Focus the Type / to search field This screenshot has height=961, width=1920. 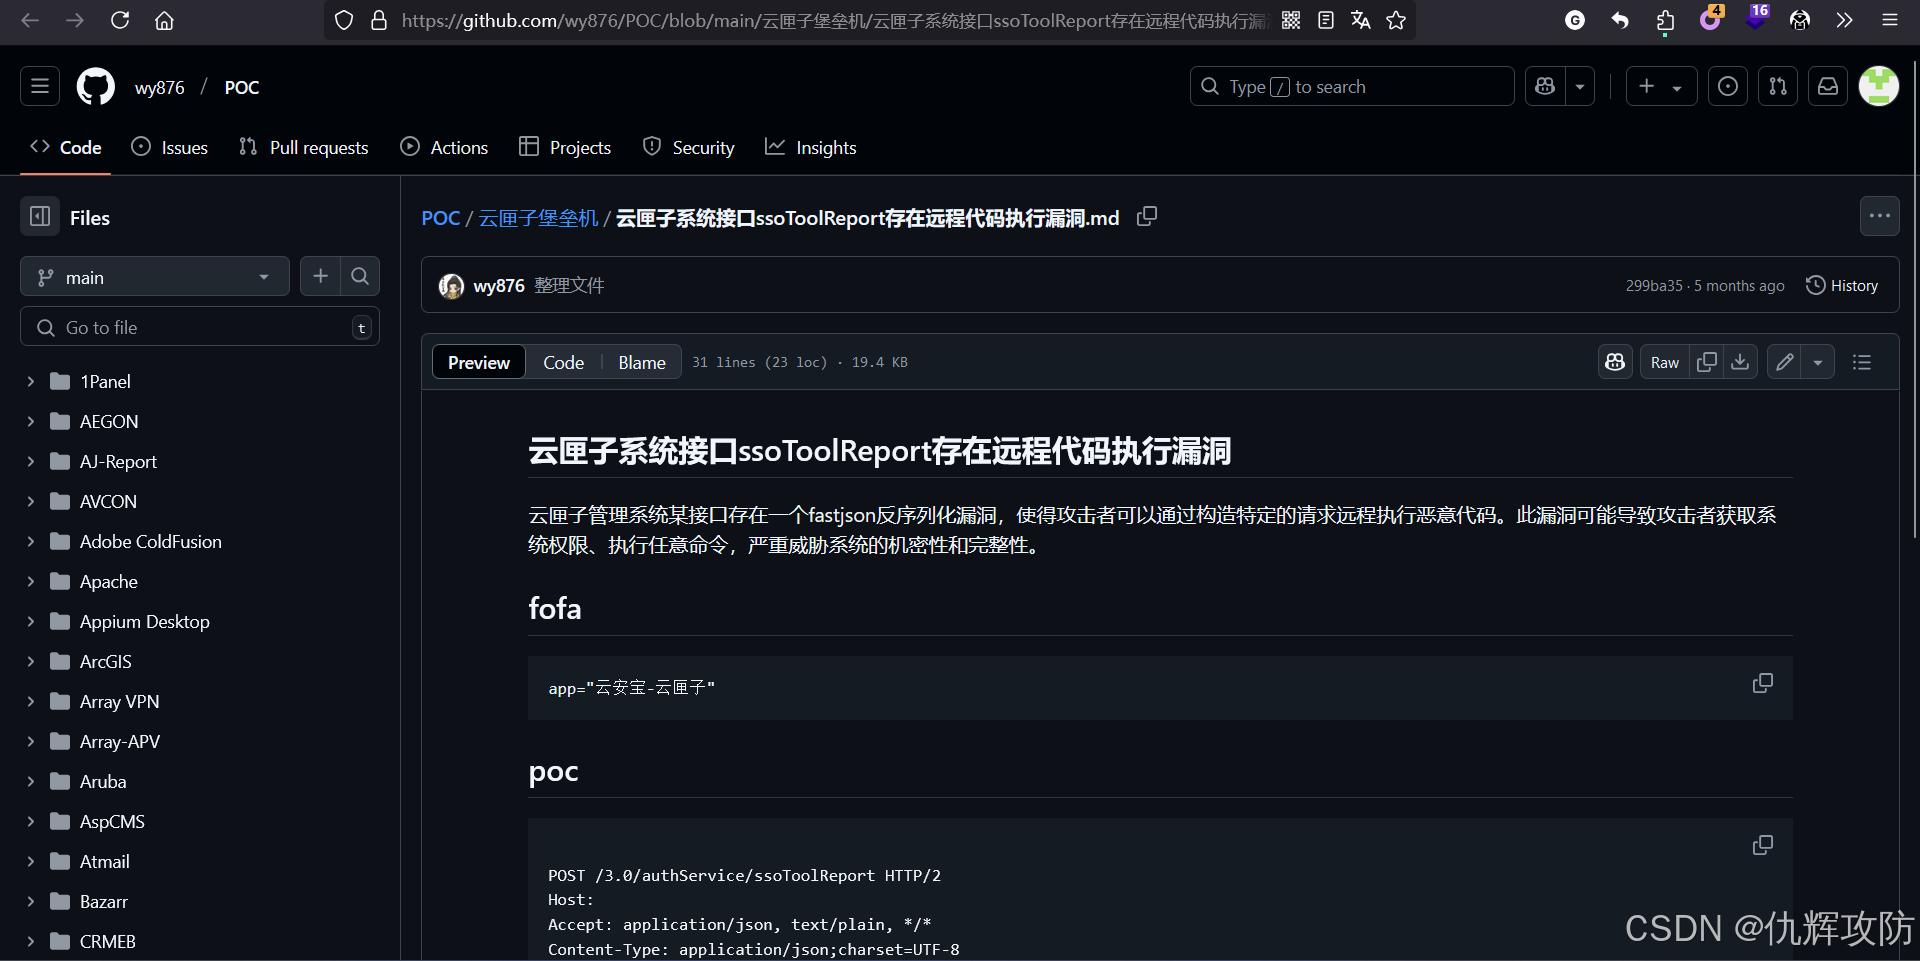click(x=1352, y=87)
